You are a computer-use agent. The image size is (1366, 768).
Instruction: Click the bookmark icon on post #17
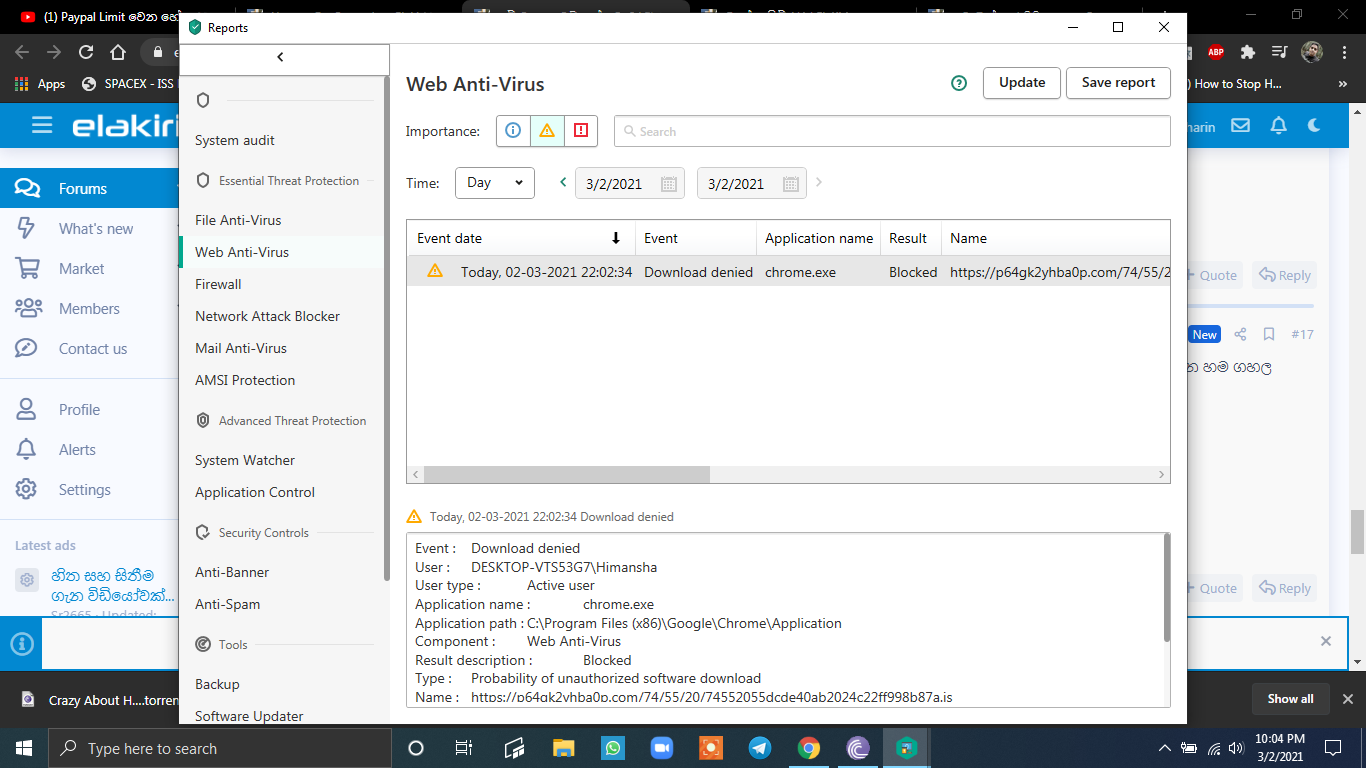click(x=1269, y=334)
